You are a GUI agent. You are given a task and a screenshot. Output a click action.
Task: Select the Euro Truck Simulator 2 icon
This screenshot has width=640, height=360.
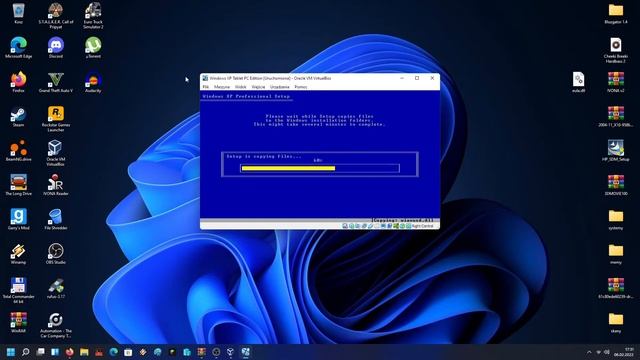93,16
